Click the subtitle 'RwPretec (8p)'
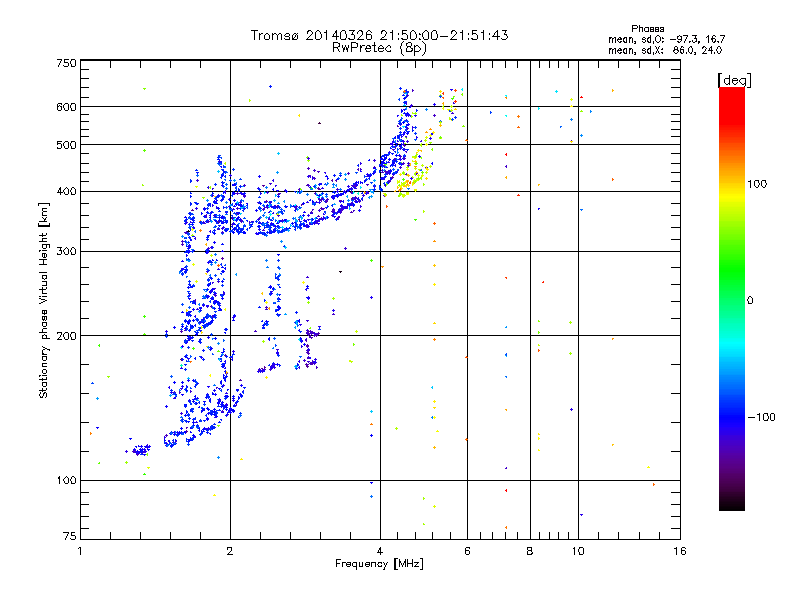The image size is (800, 600). [379, 48]
